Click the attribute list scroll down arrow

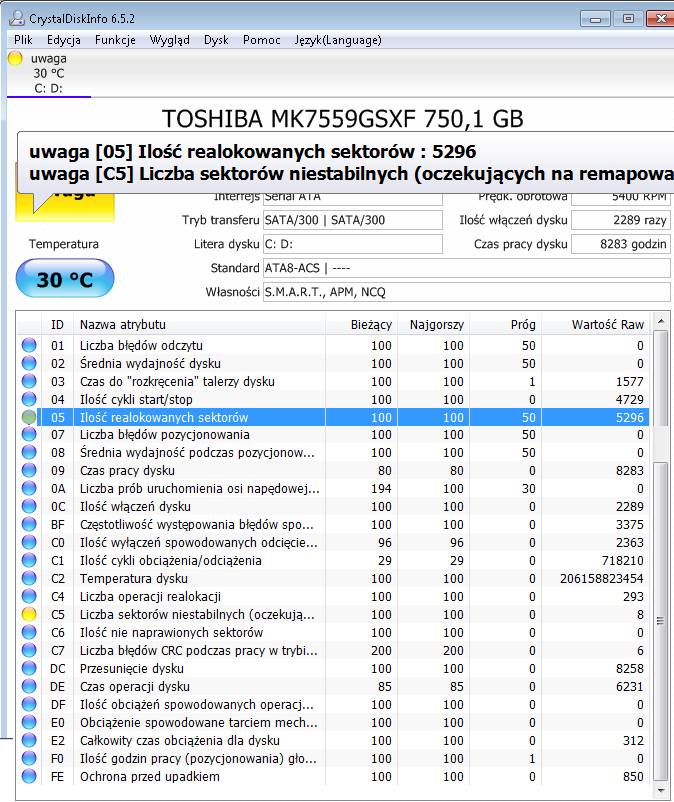661,791
